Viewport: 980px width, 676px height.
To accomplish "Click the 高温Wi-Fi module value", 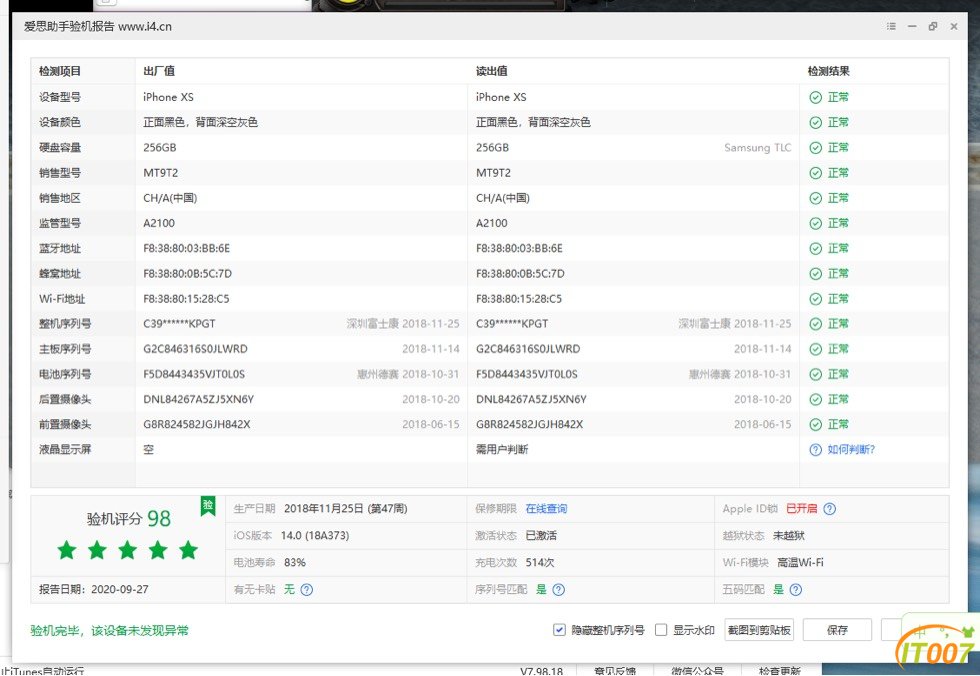I will coord(800,563).
